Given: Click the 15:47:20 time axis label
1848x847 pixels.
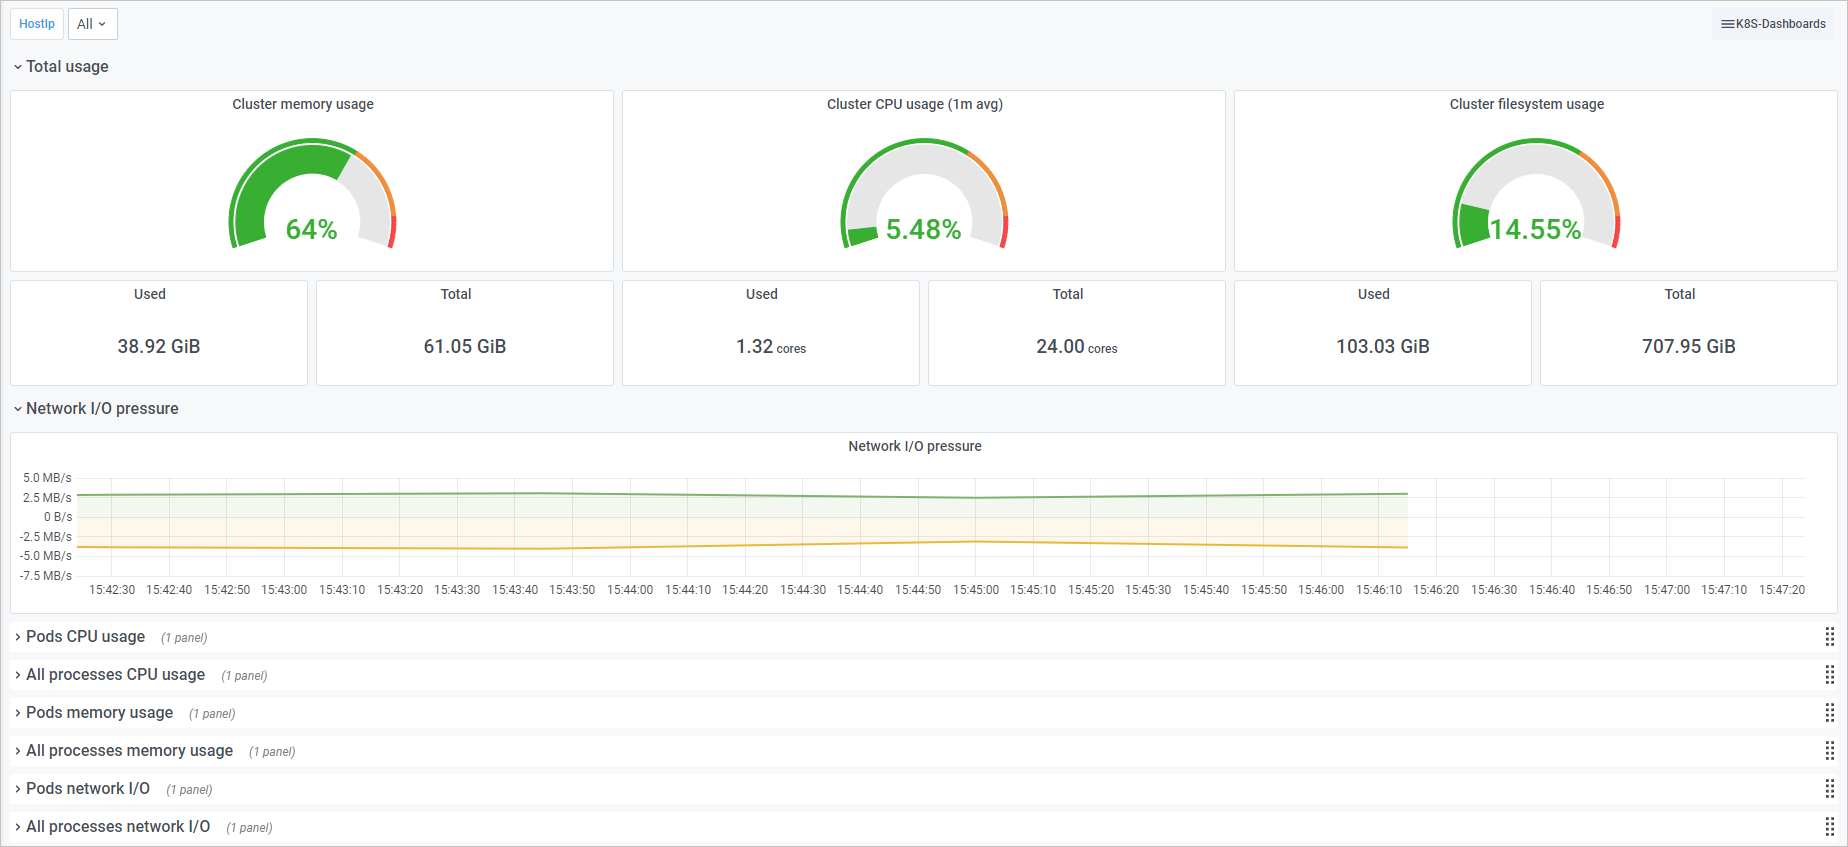Looking at the screenshot, I should point(1782,590).
